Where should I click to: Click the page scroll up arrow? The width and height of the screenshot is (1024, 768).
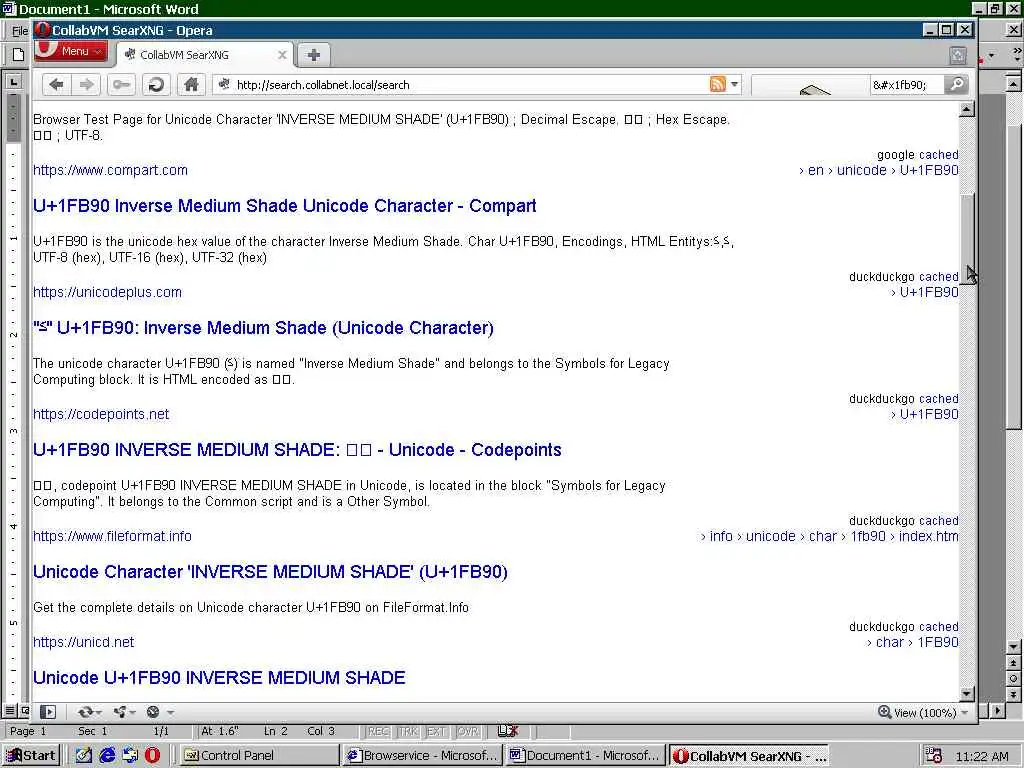pos(967,108)
